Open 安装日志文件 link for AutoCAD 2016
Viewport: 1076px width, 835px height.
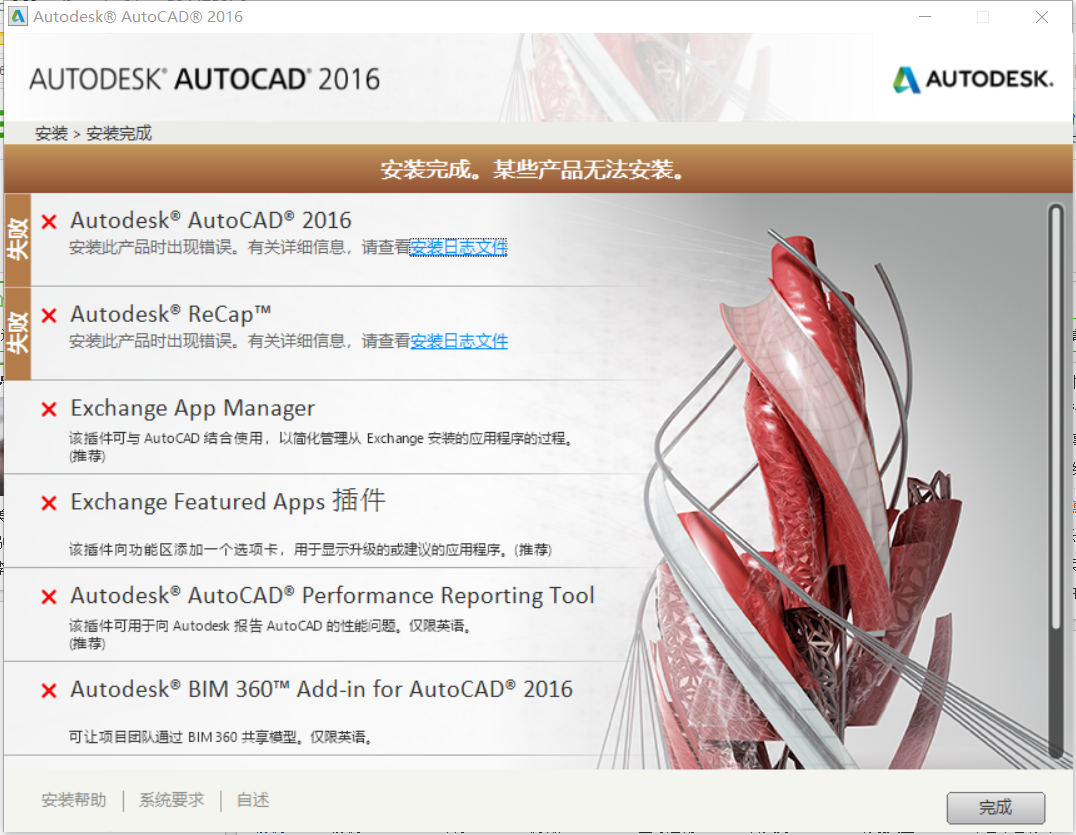[x=459, y=246]
